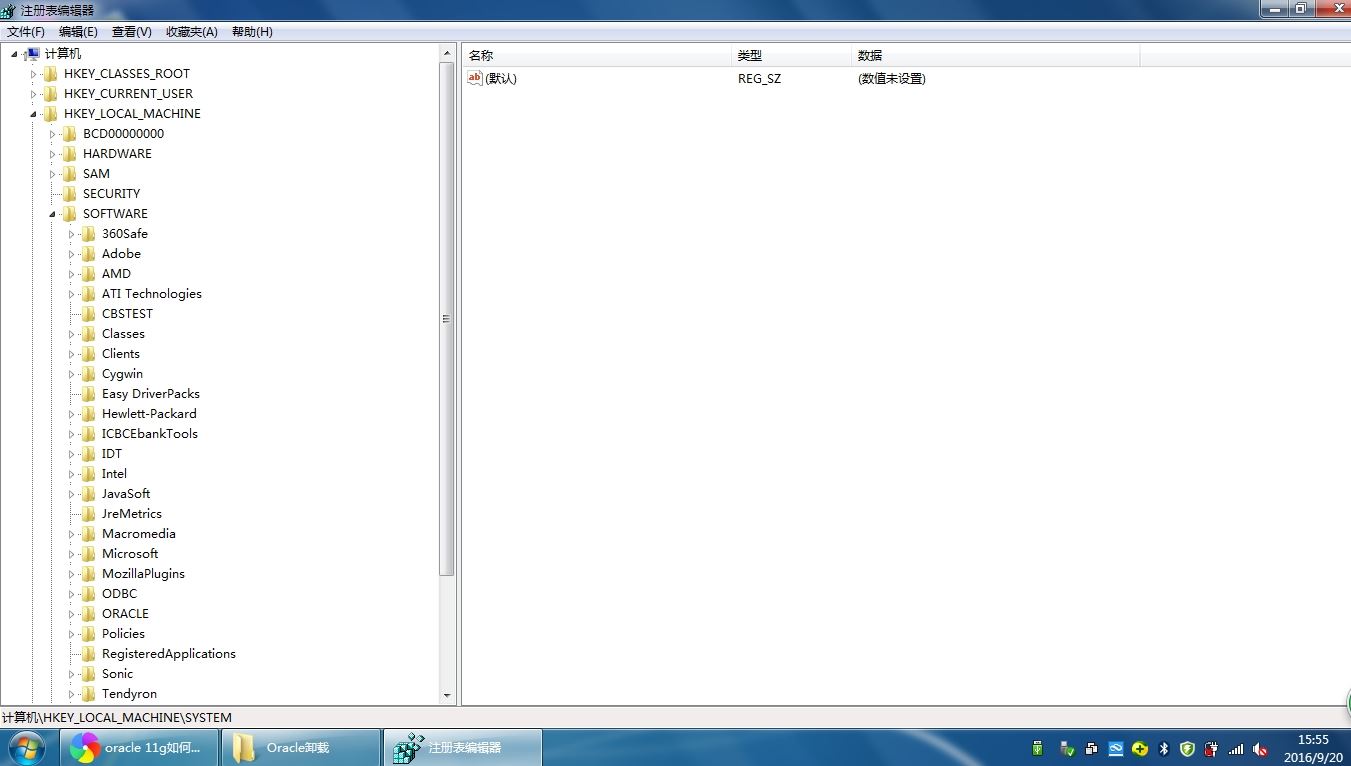1351x766 pixels.
Task: Click the 类型 column header
Action: 791,56
